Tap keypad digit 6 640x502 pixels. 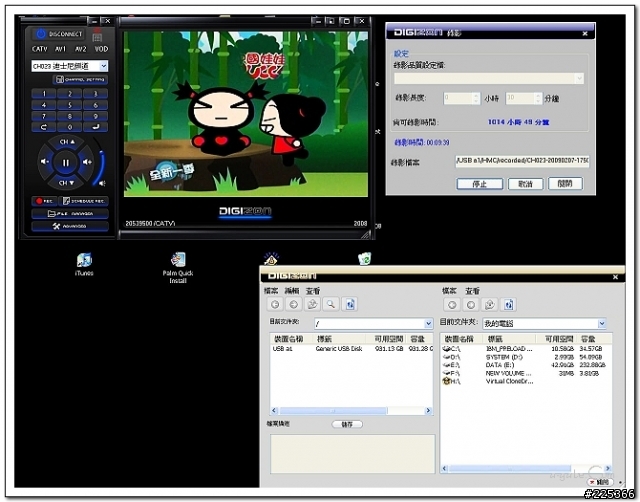pos(96,105)
